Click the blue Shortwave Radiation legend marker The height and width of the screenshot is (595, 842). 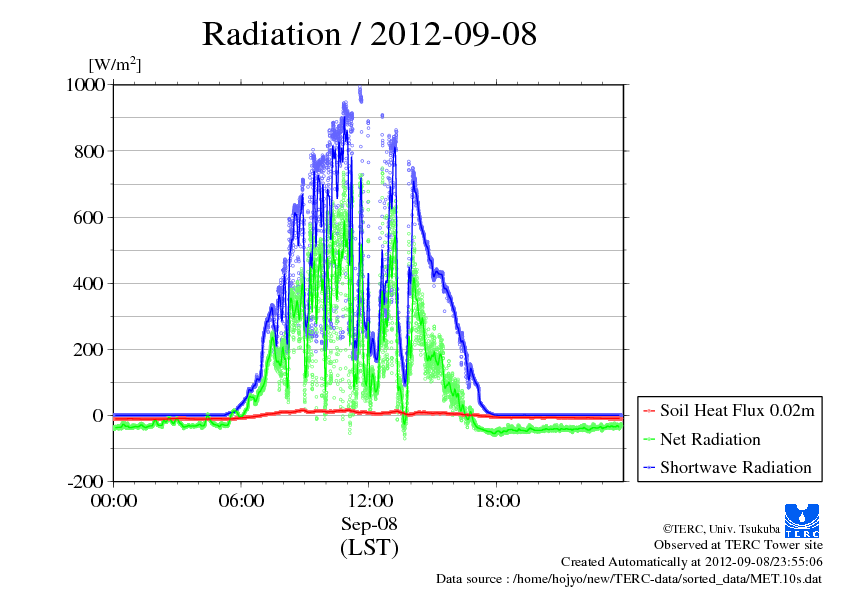point(649,467)
